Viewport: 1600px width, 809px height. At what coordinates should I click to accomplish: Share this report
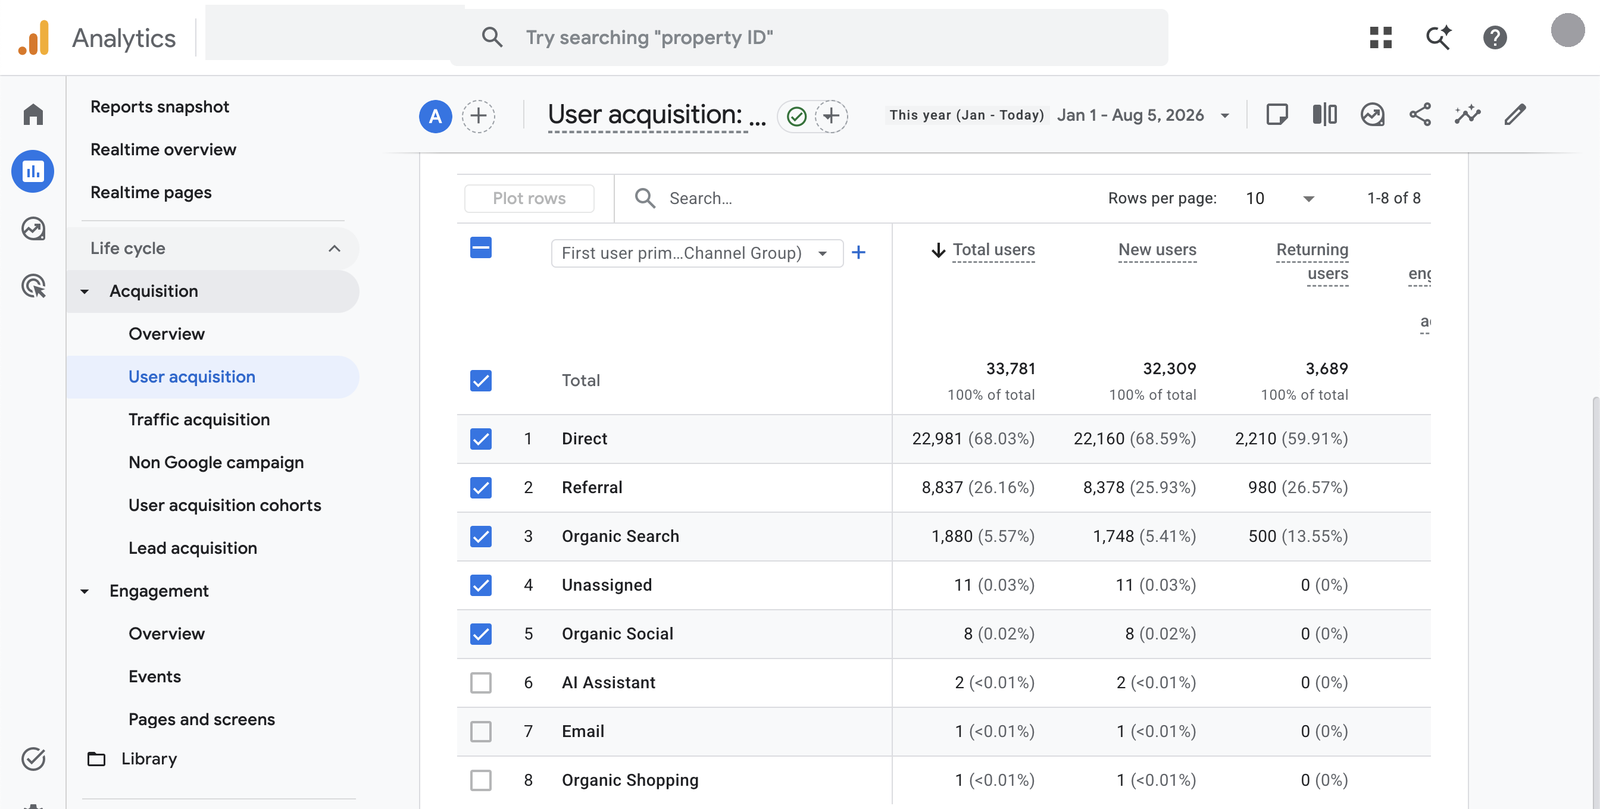tap(1420, 115)
